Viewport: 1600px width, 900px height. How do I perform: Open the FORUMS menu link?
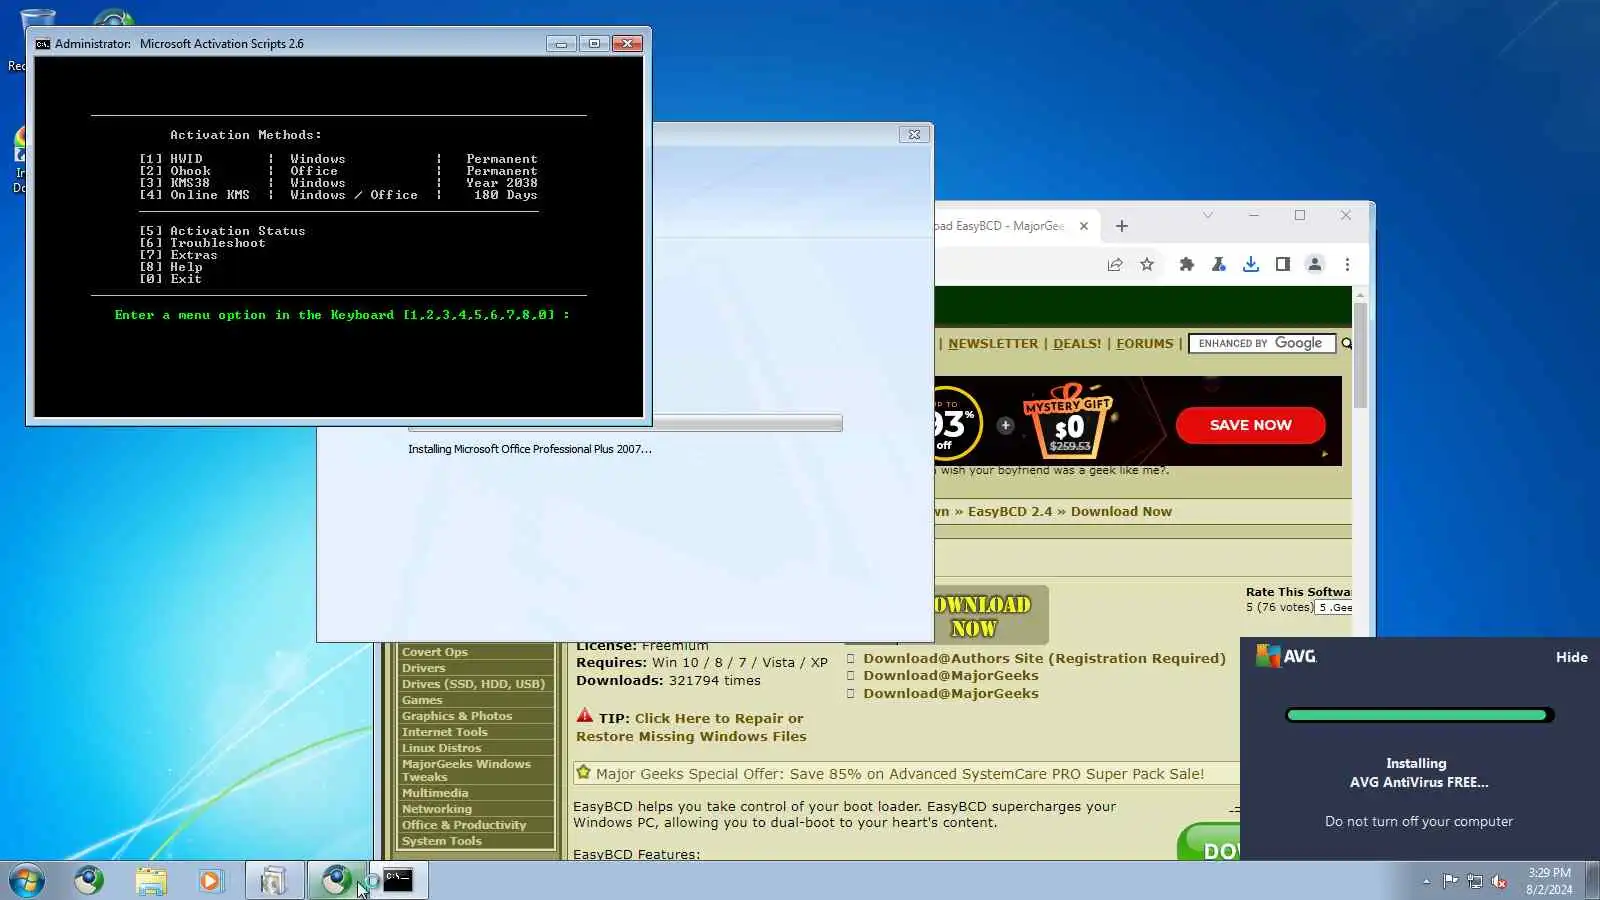coord(1145,343)
